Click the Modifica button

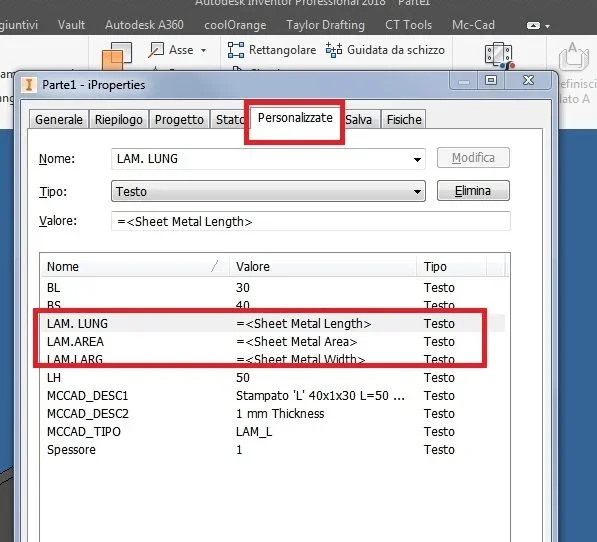tap(473, 158)
